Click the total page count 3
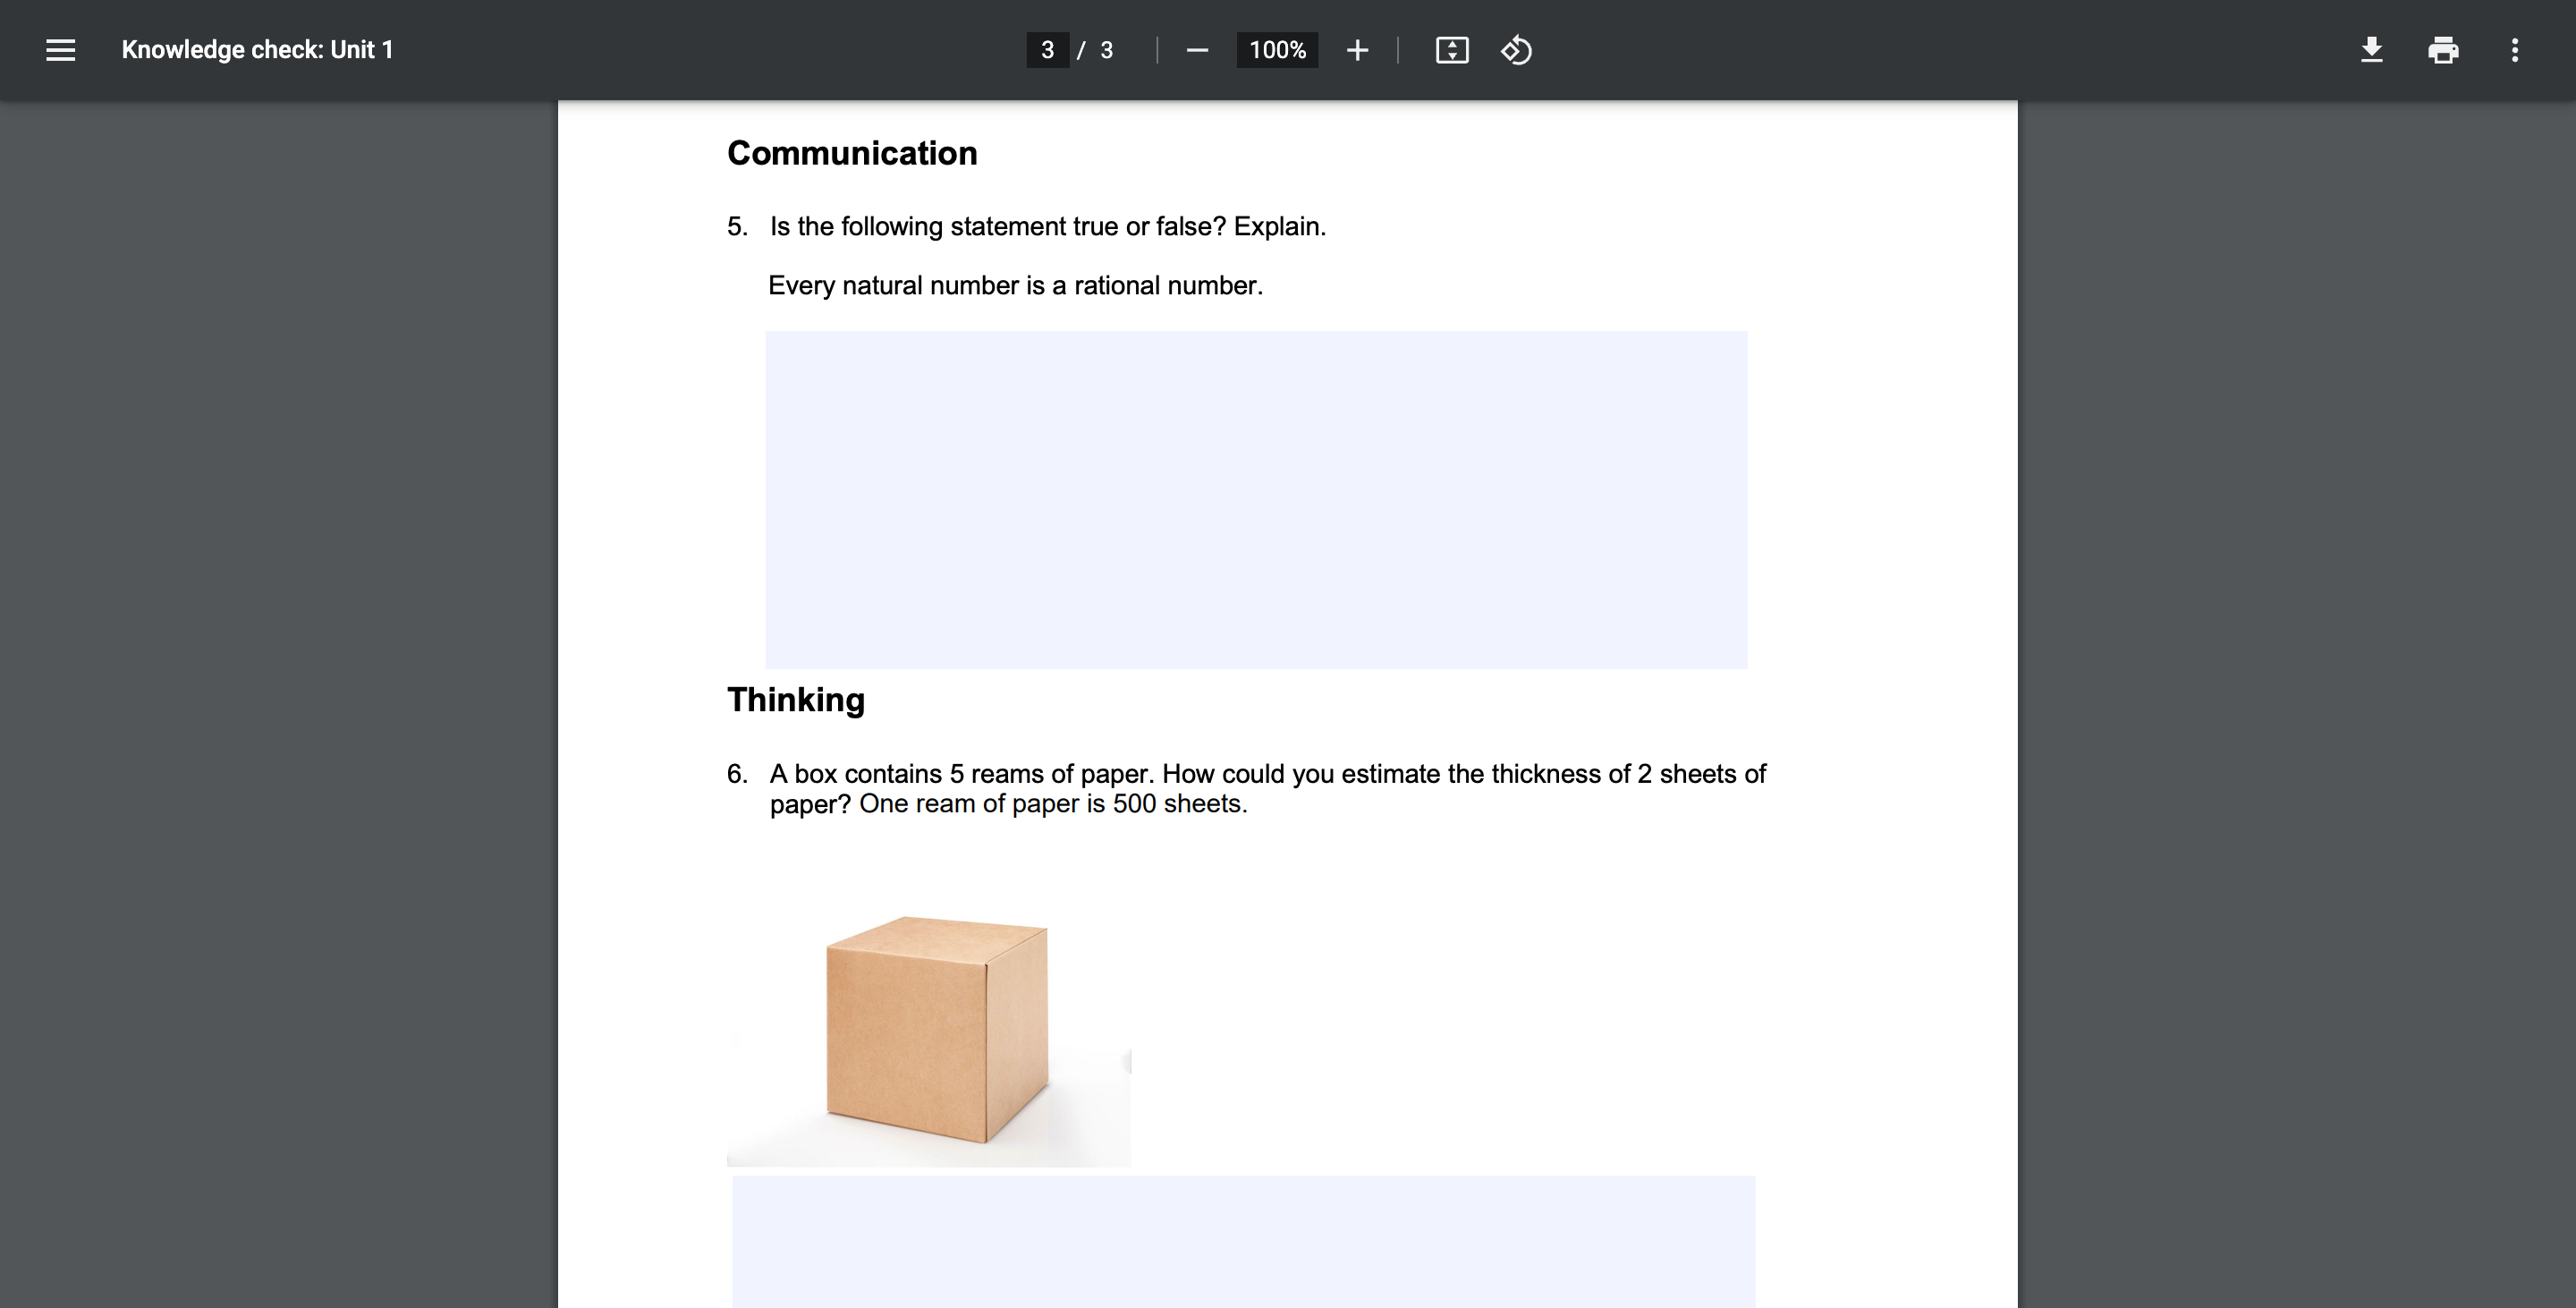Screen dimensions: 2576x1308 (x=1106, y=50)
